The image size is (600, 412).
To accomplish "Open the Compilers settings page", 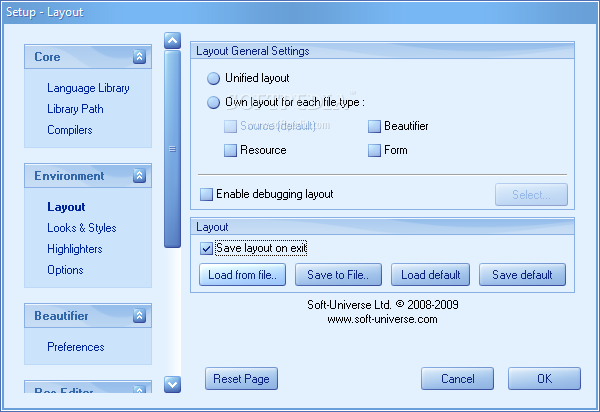I will 70,130.
